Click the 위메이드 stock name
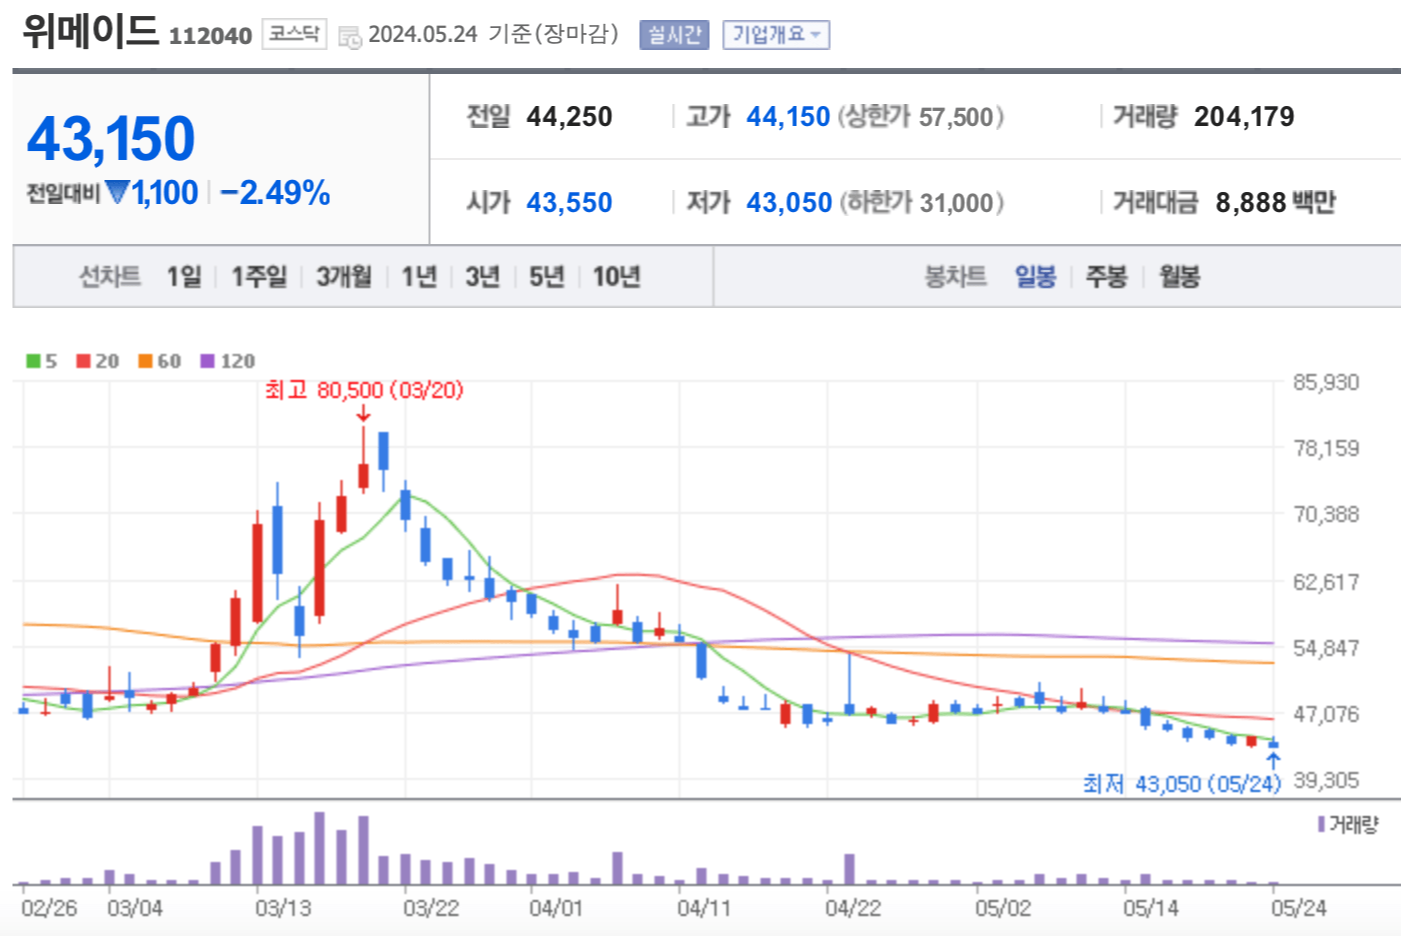Screen dimensions: 1401x936 coord(90,30)
